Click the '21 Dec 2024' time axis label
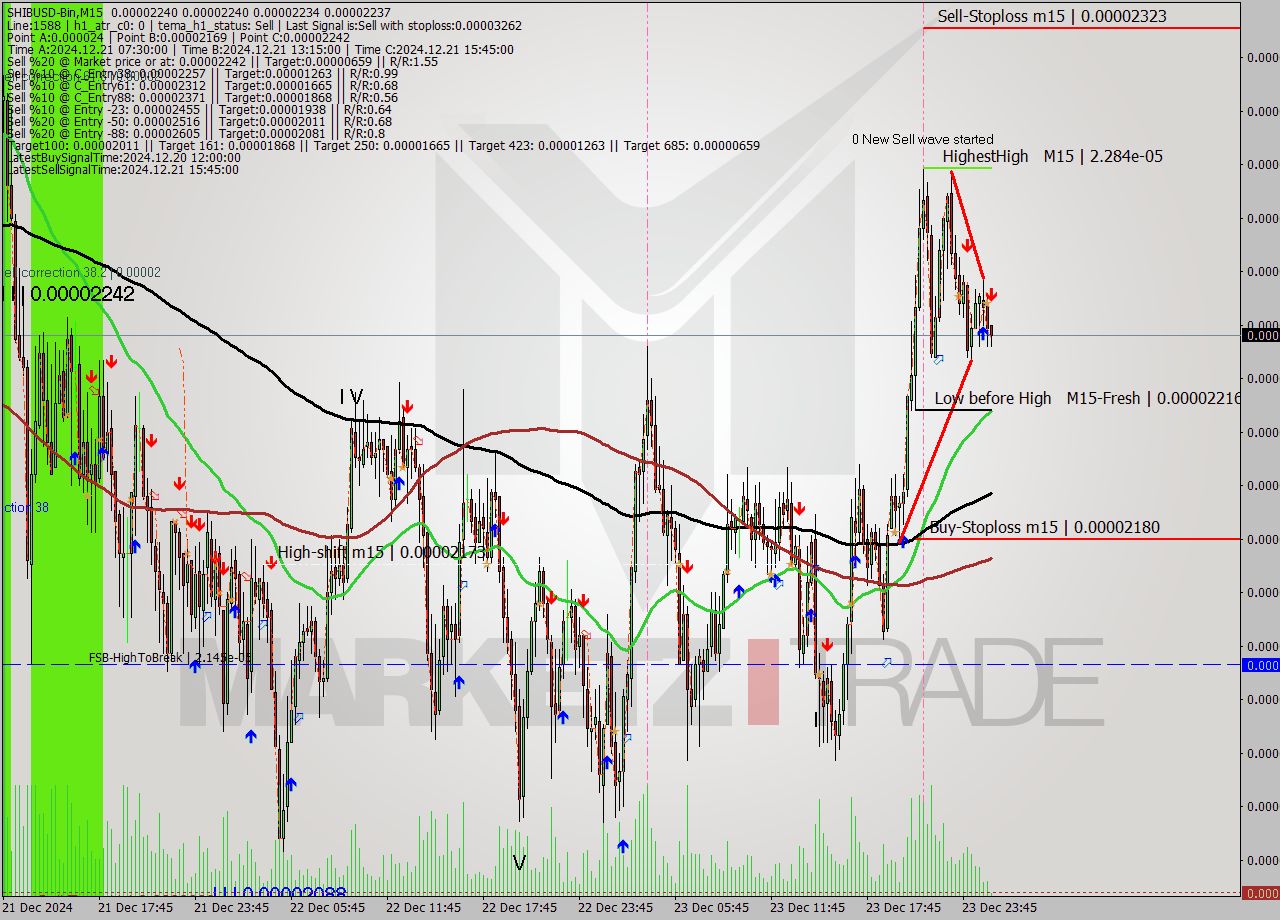Viewport: 1280px width, 920px height. (38, 908)
